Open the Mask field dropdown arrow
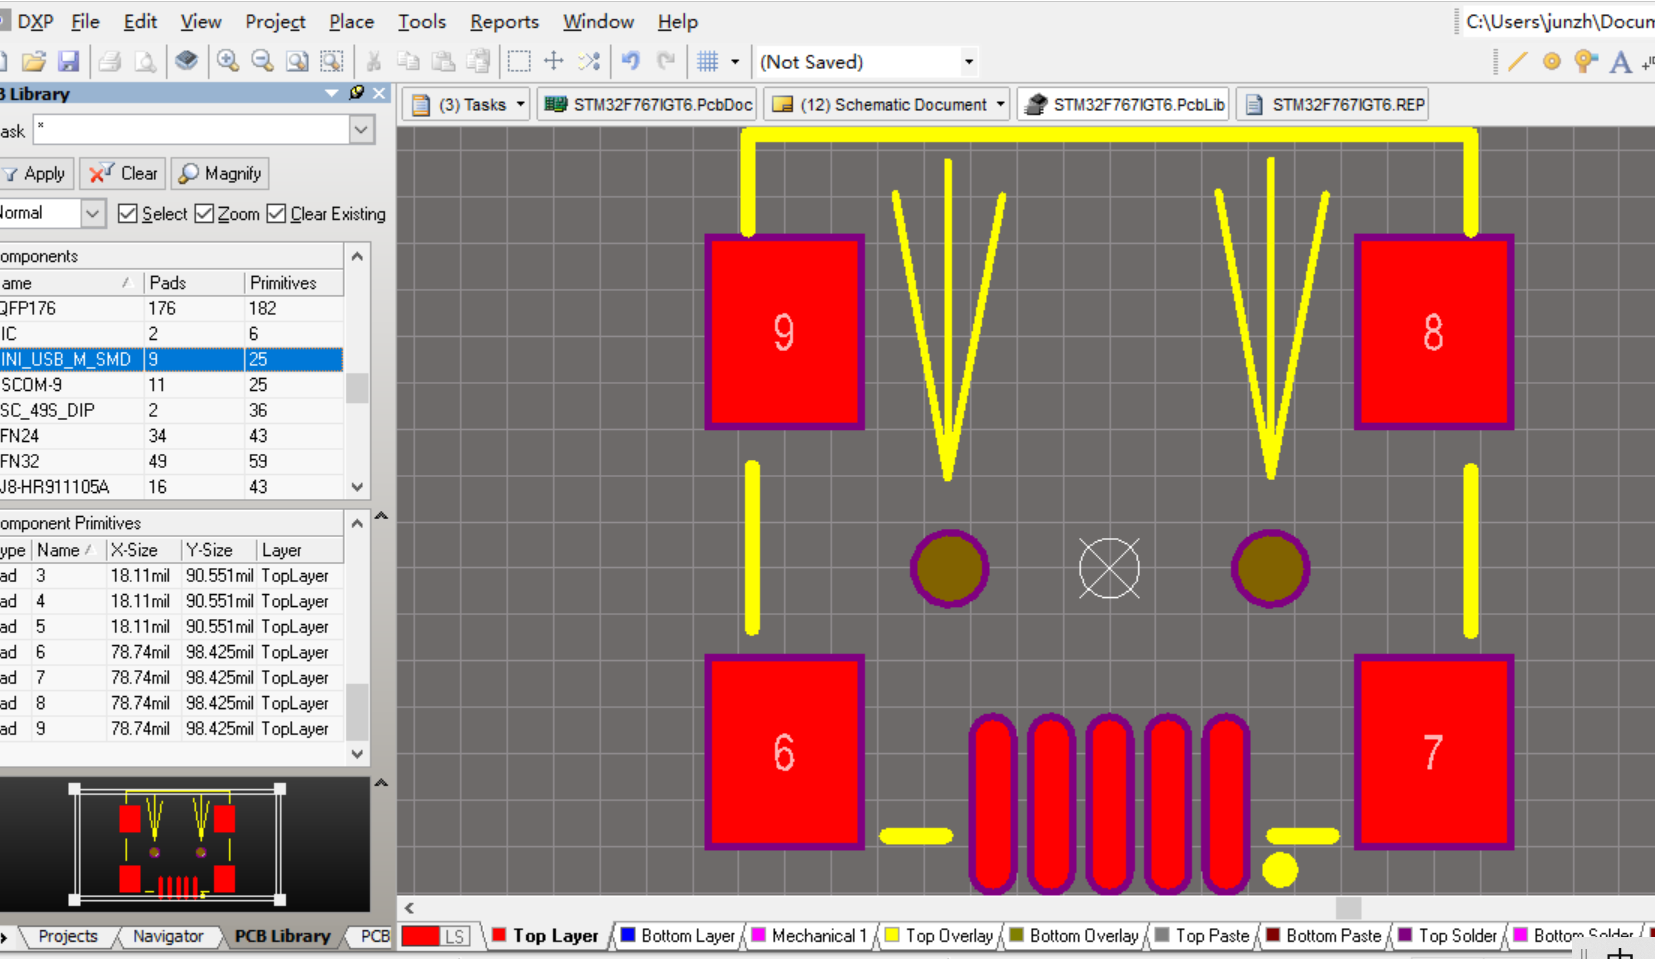 pyautogui.click(x=361, y=130)
